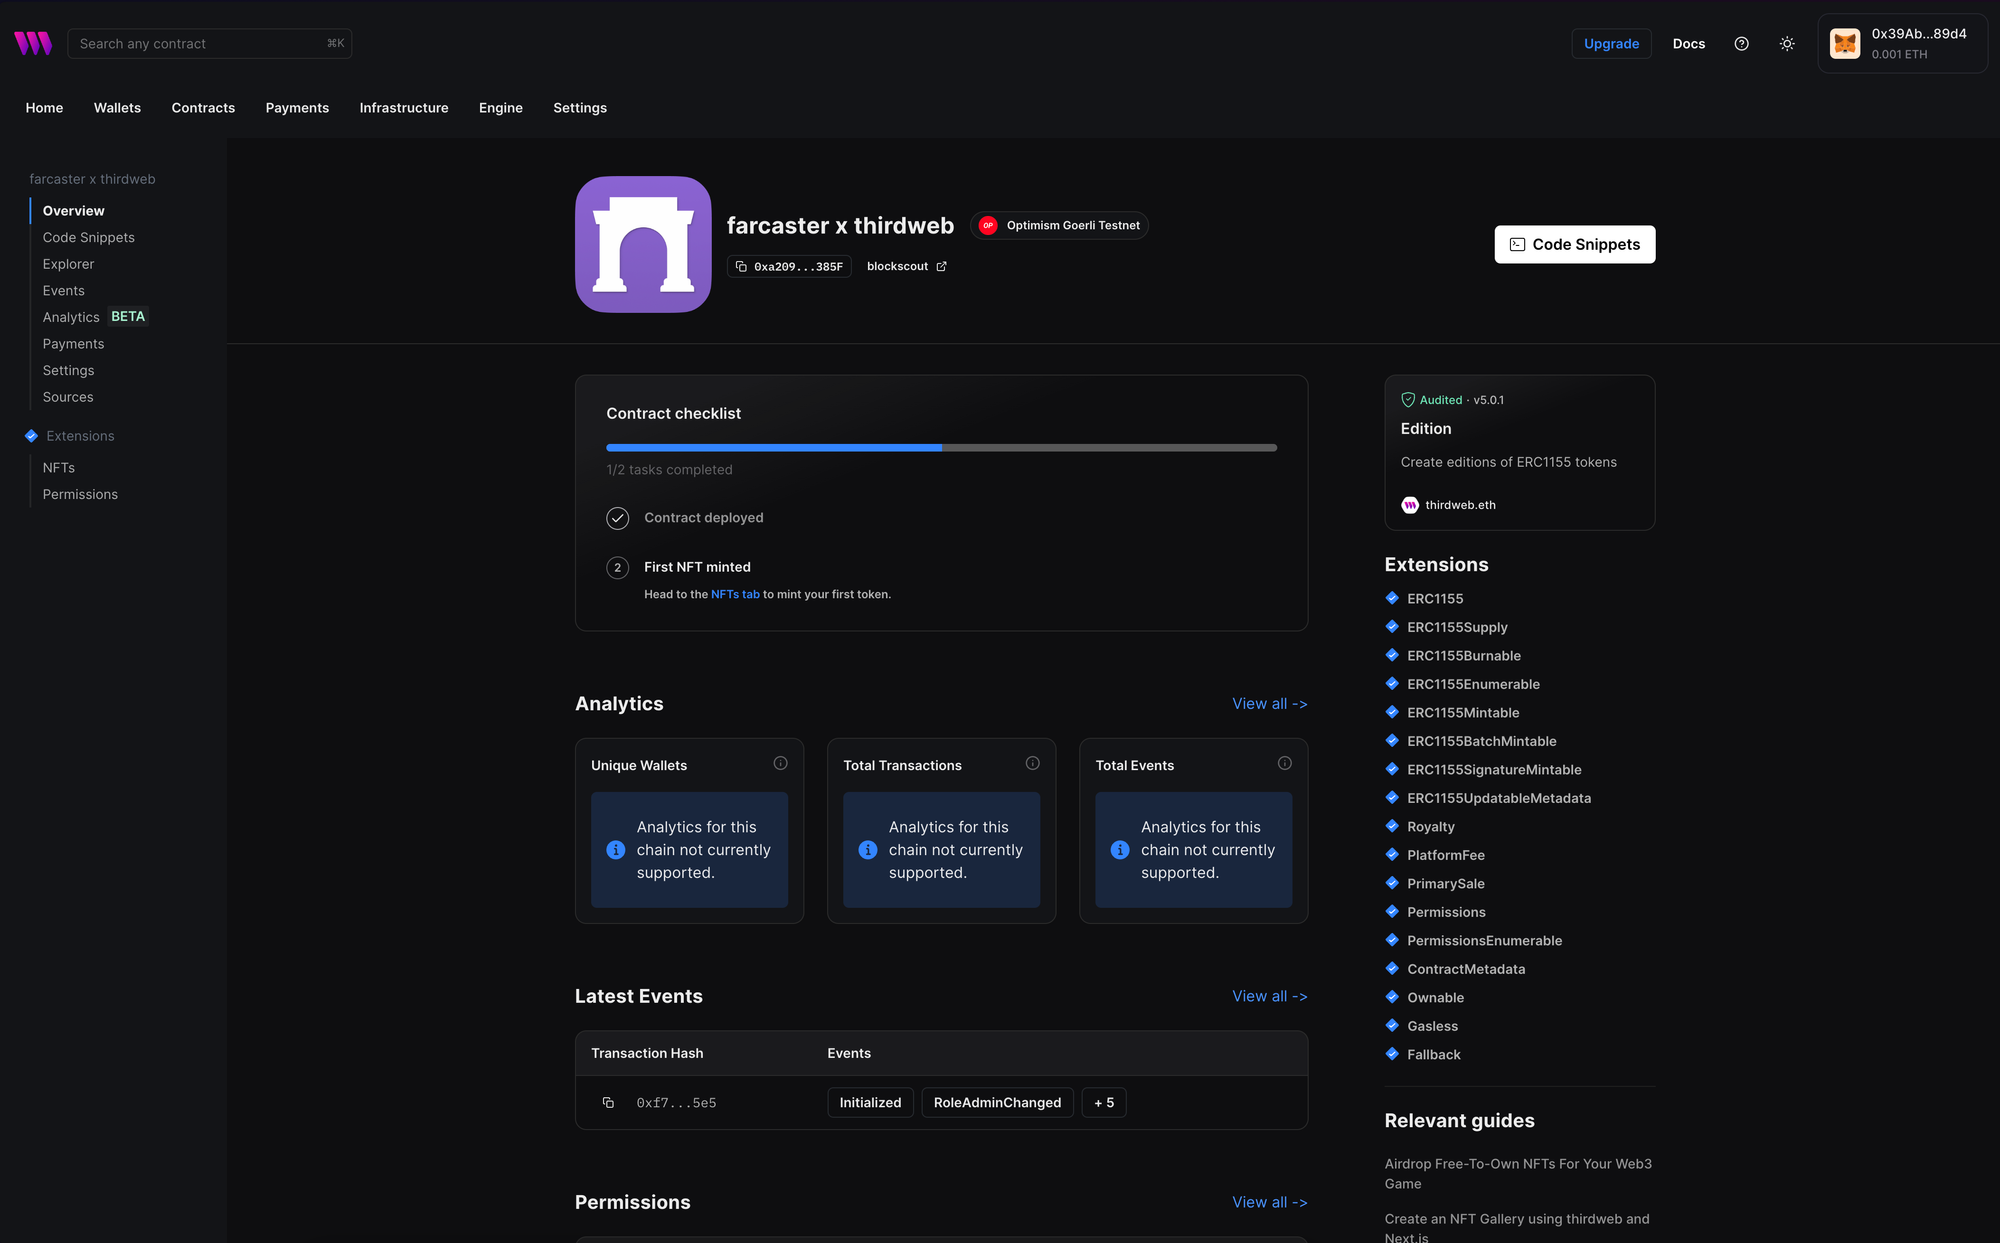2000x1243 pixels.
Task: Open the help question-mark icon
Action: pyautogui.click(x=1741, y=44)
